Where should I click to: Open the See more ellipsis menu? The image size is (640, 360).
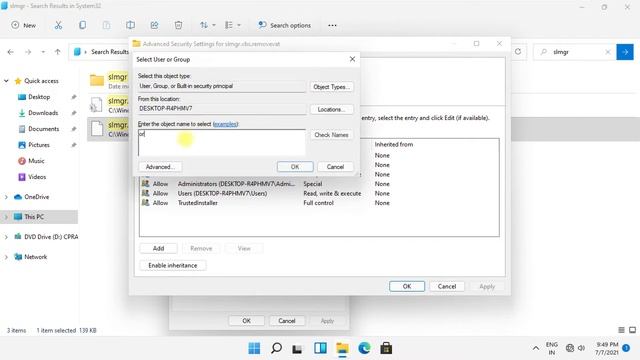[x=332, y=25]
